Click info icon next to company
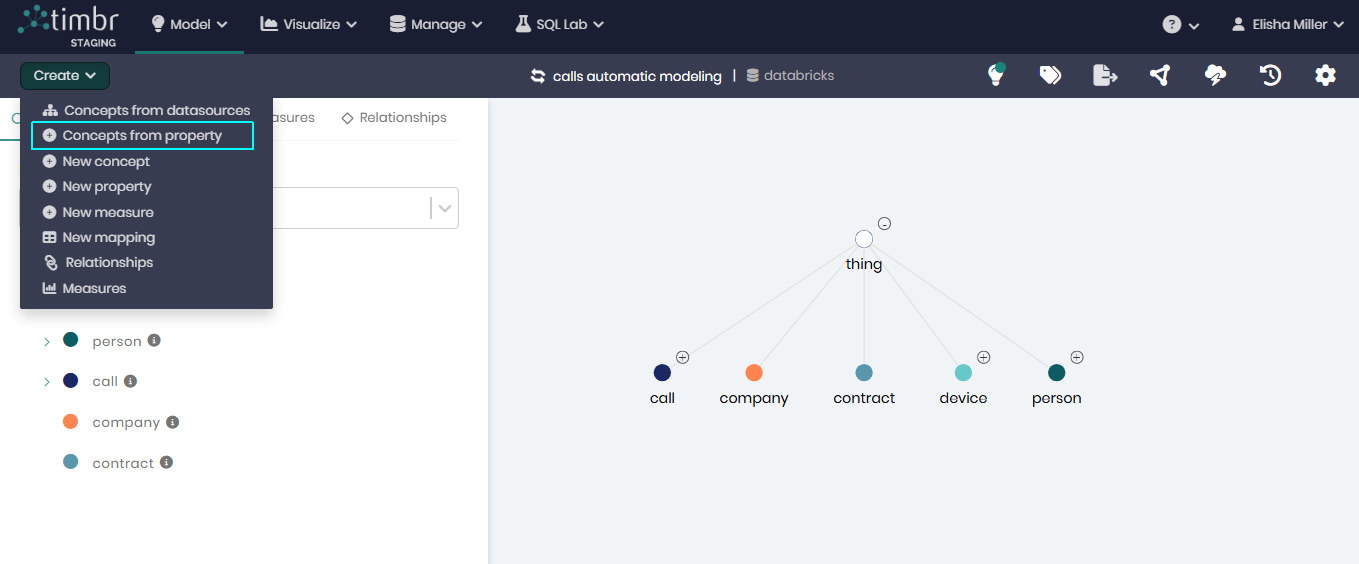Screen dimensions: 1359x564 pos(172,422)
